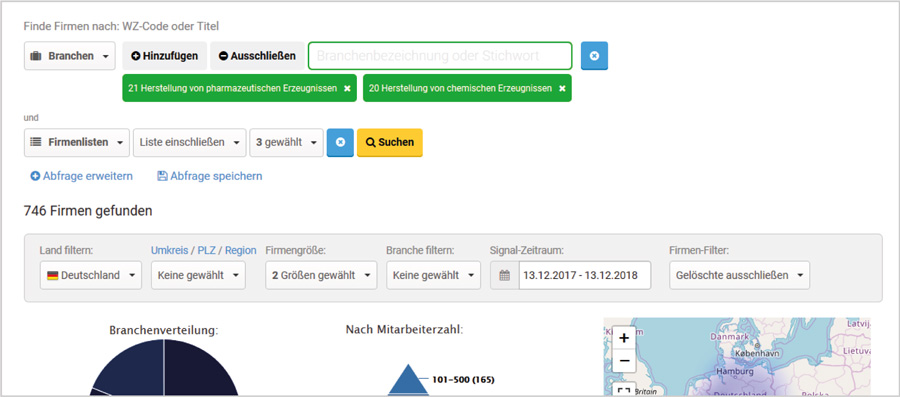900x397 pixels.
Task: Click the calendar icon for Signal-Zeitraum
Action: 505,275
